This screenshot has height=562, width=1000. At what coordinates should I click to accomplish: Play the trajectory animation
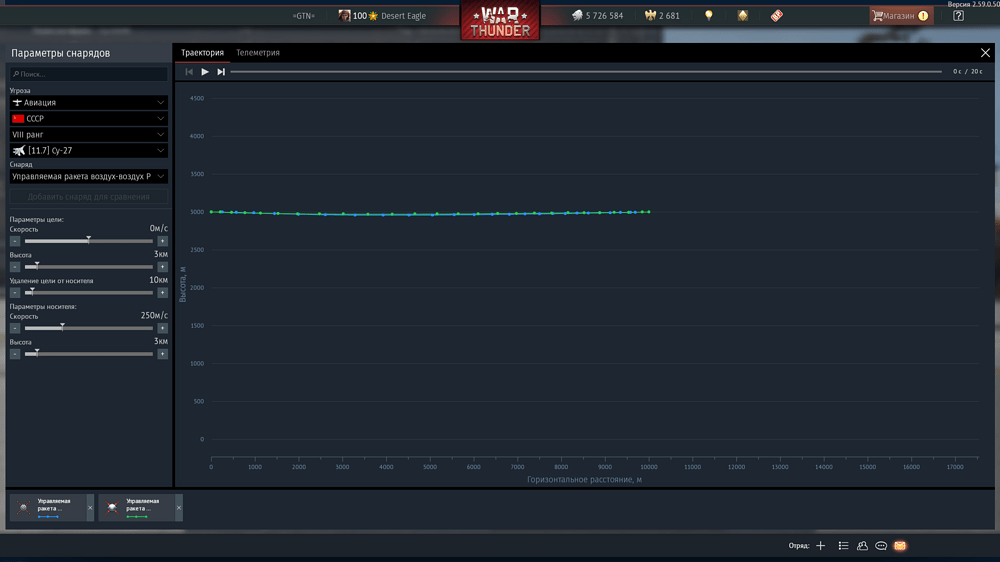205,72
